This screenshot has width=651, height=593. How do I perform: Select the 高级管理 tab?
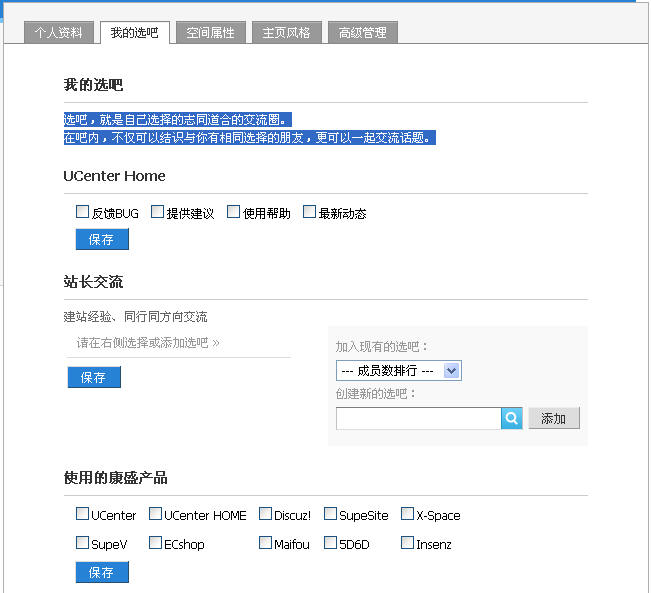tap(362, 33)
